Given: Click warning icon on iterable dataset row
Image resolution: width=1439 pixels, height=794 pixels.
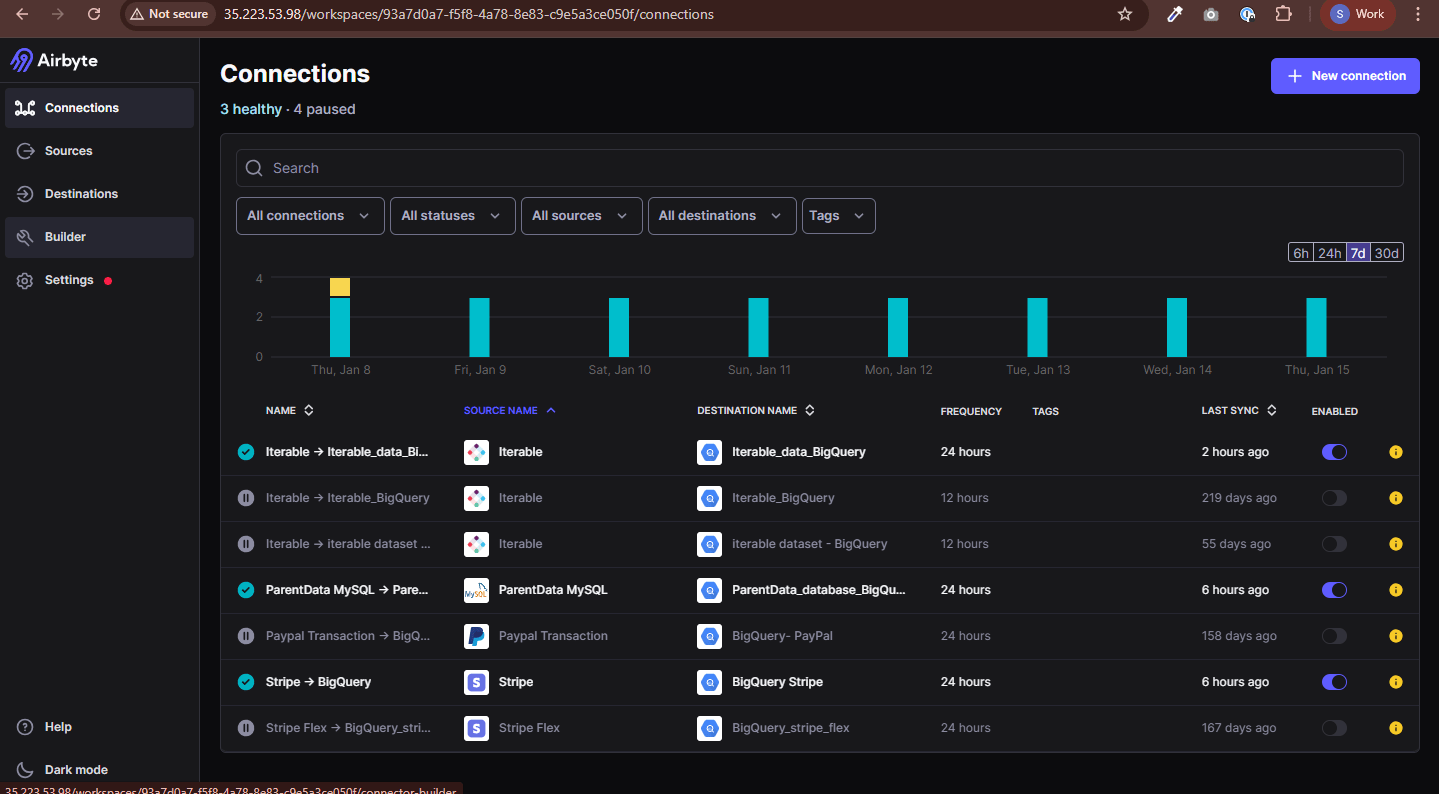Looking at the screenshot, I should coord(1396,544).
